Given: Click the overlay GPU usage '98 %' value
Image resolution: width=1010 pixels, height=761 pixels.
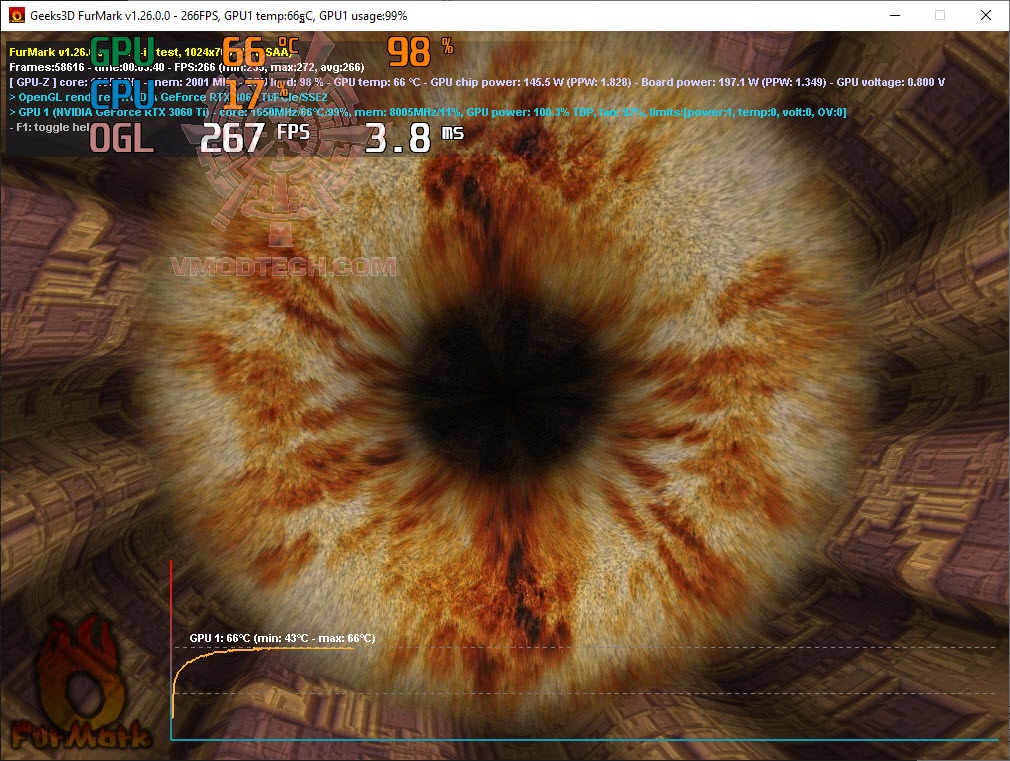Looking at the screenshot, I should pyautogui.click(x=421, y=52).
